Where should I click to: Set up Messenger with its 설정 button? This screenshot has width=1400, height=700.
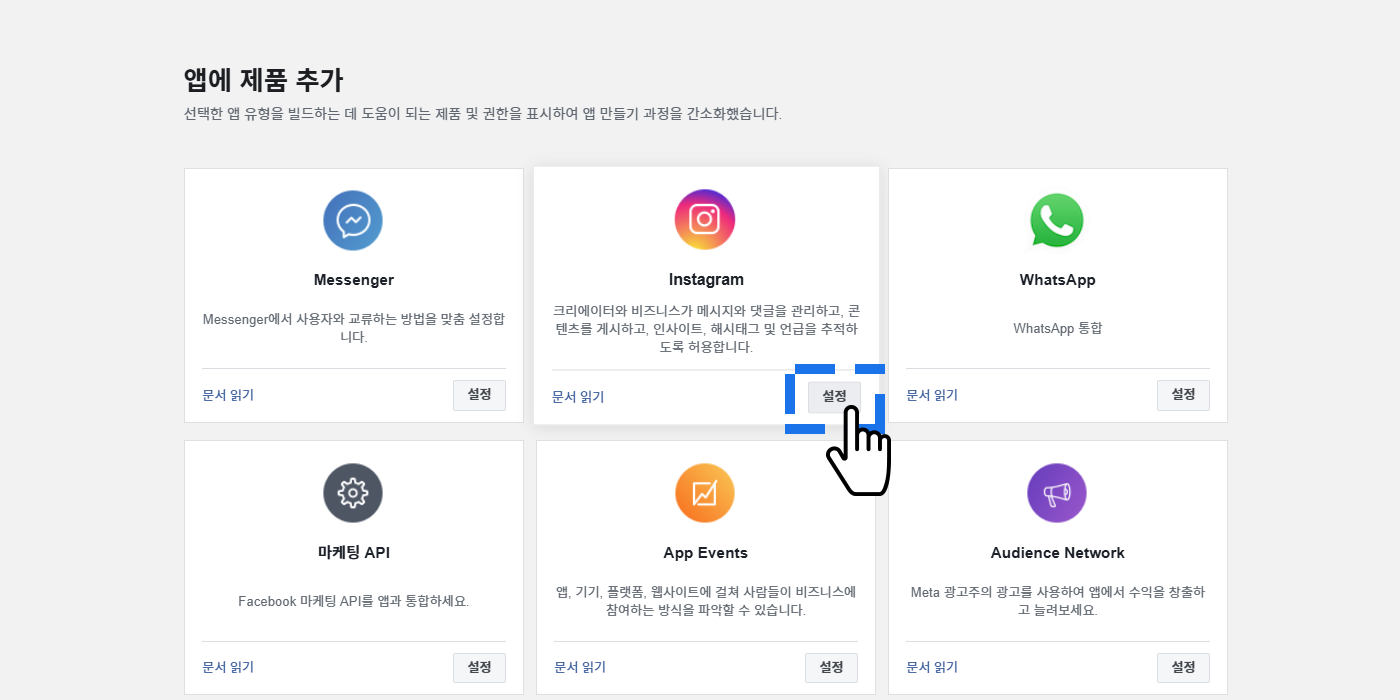[x=479, y=395]
